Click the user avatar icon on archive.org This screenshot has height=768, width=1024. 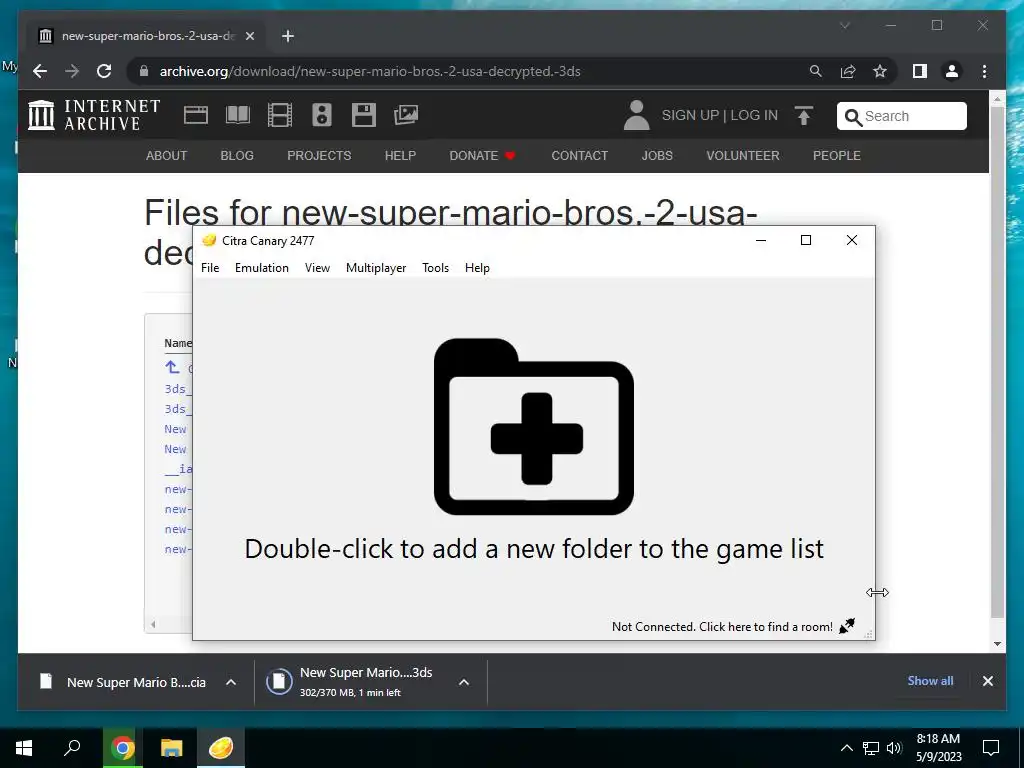coord(636,115)
